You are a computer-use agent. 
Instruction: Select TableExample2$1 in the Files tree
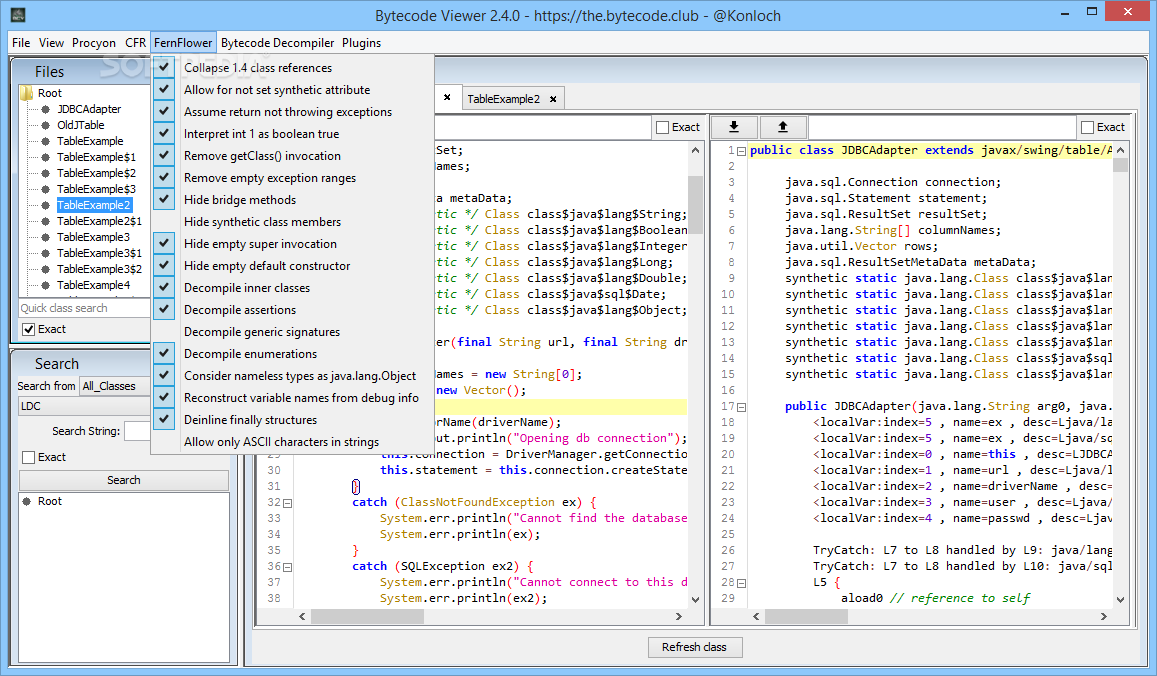point(99,221)
